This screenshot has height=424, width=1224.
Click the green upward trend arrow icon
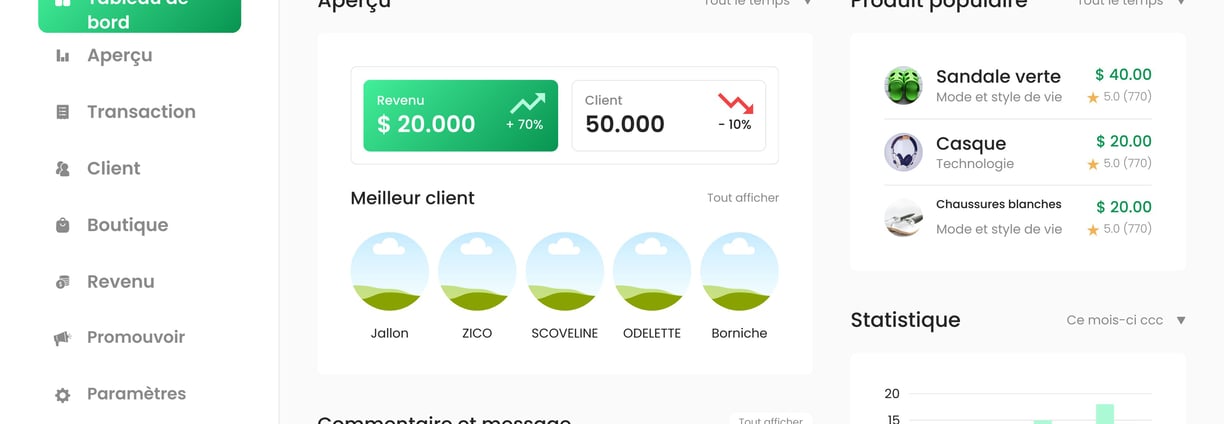click(527, 103)
